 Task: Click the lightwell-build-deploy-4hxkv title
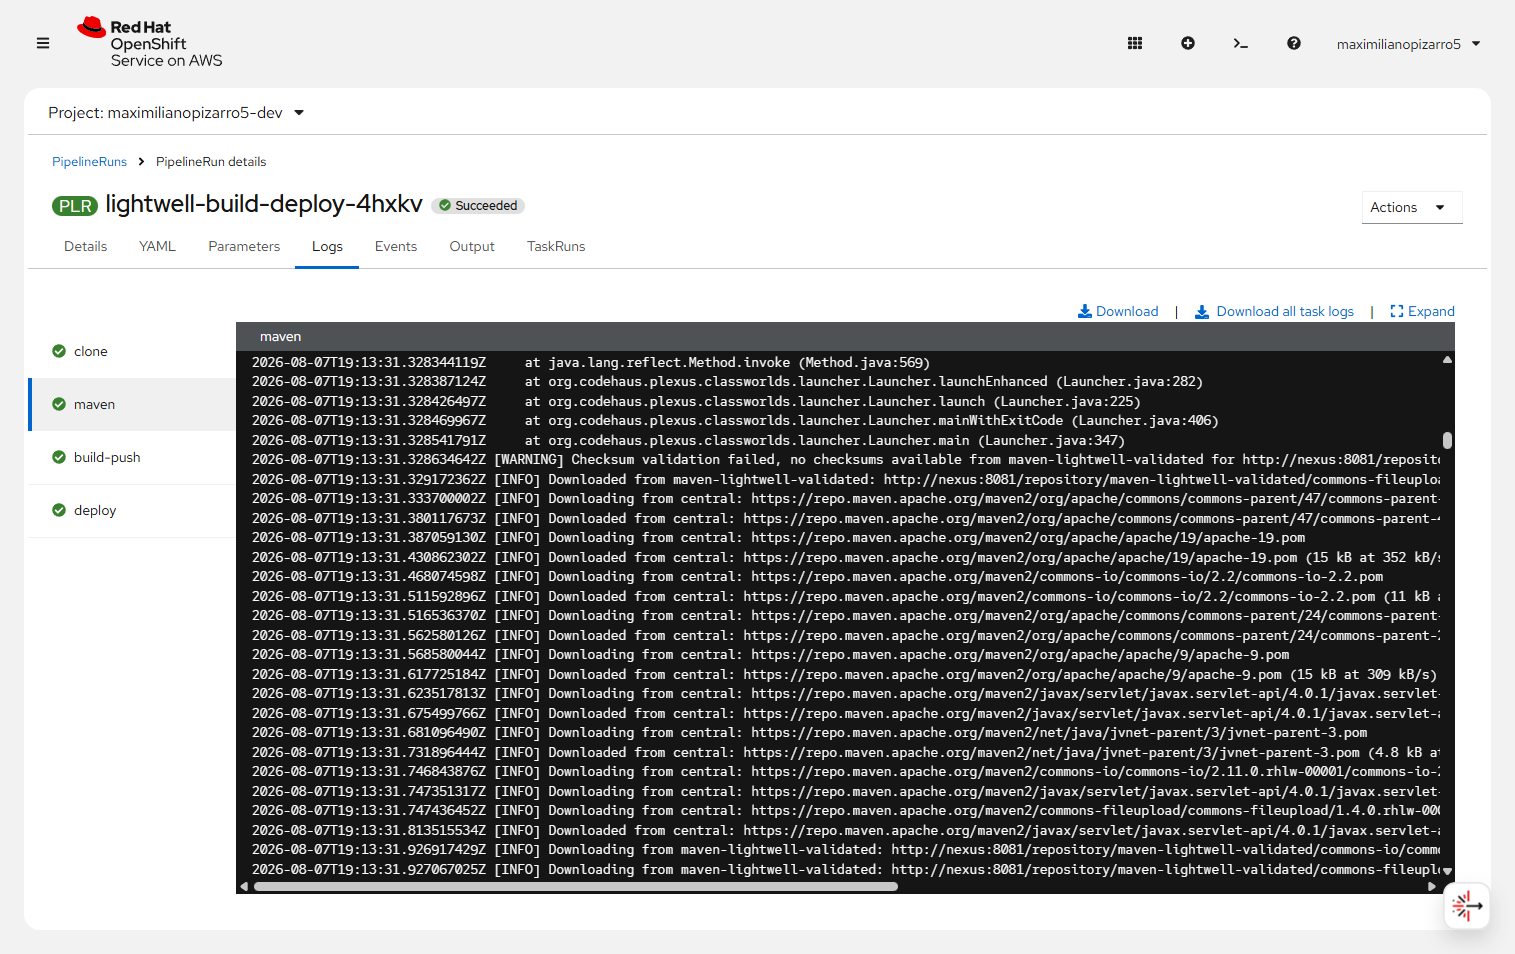(264, 204)
